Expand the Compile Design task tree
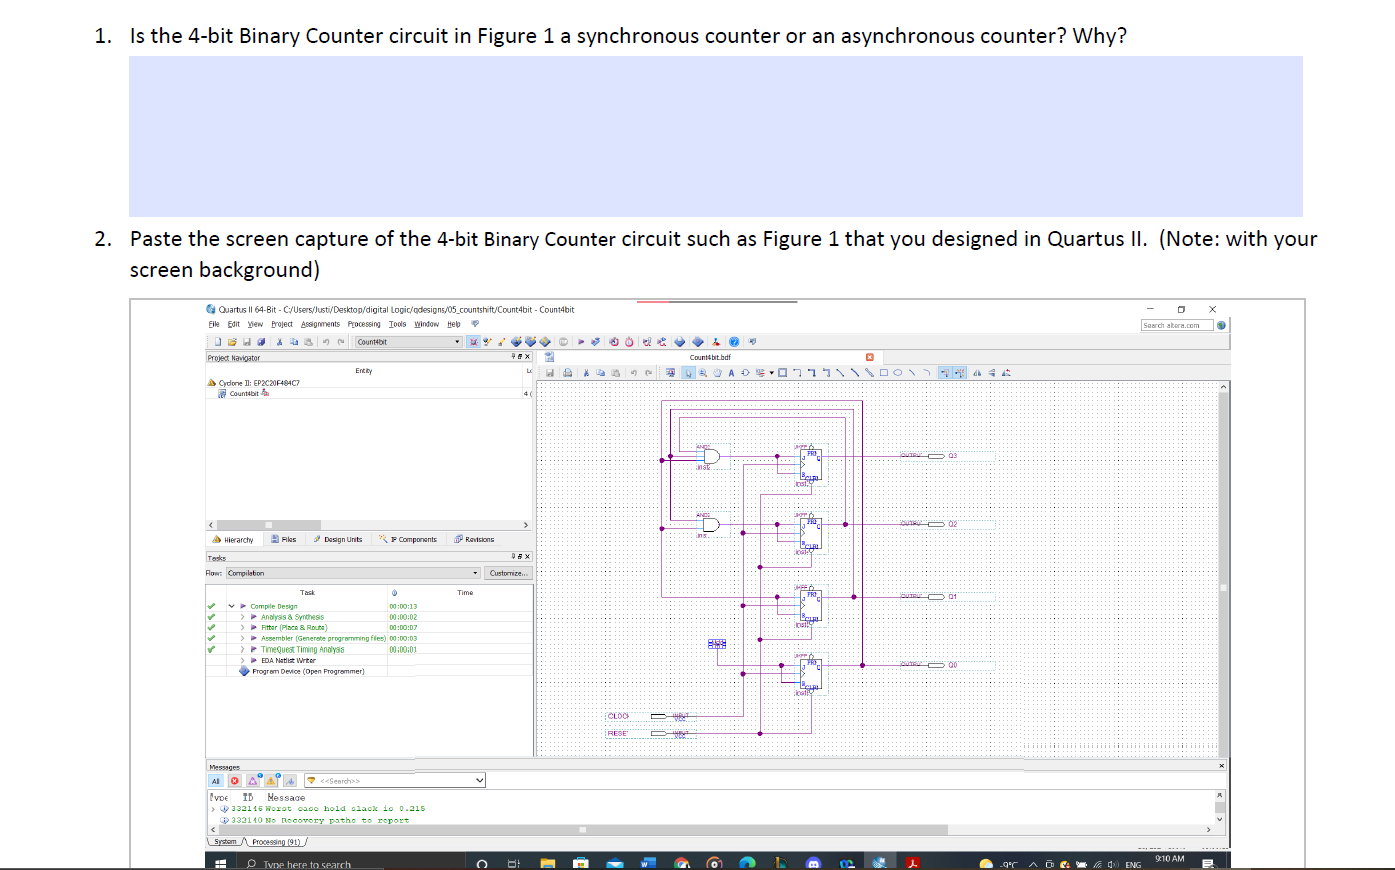The height and width of the screenshot is (870, 1395). [x=230, y=606]
